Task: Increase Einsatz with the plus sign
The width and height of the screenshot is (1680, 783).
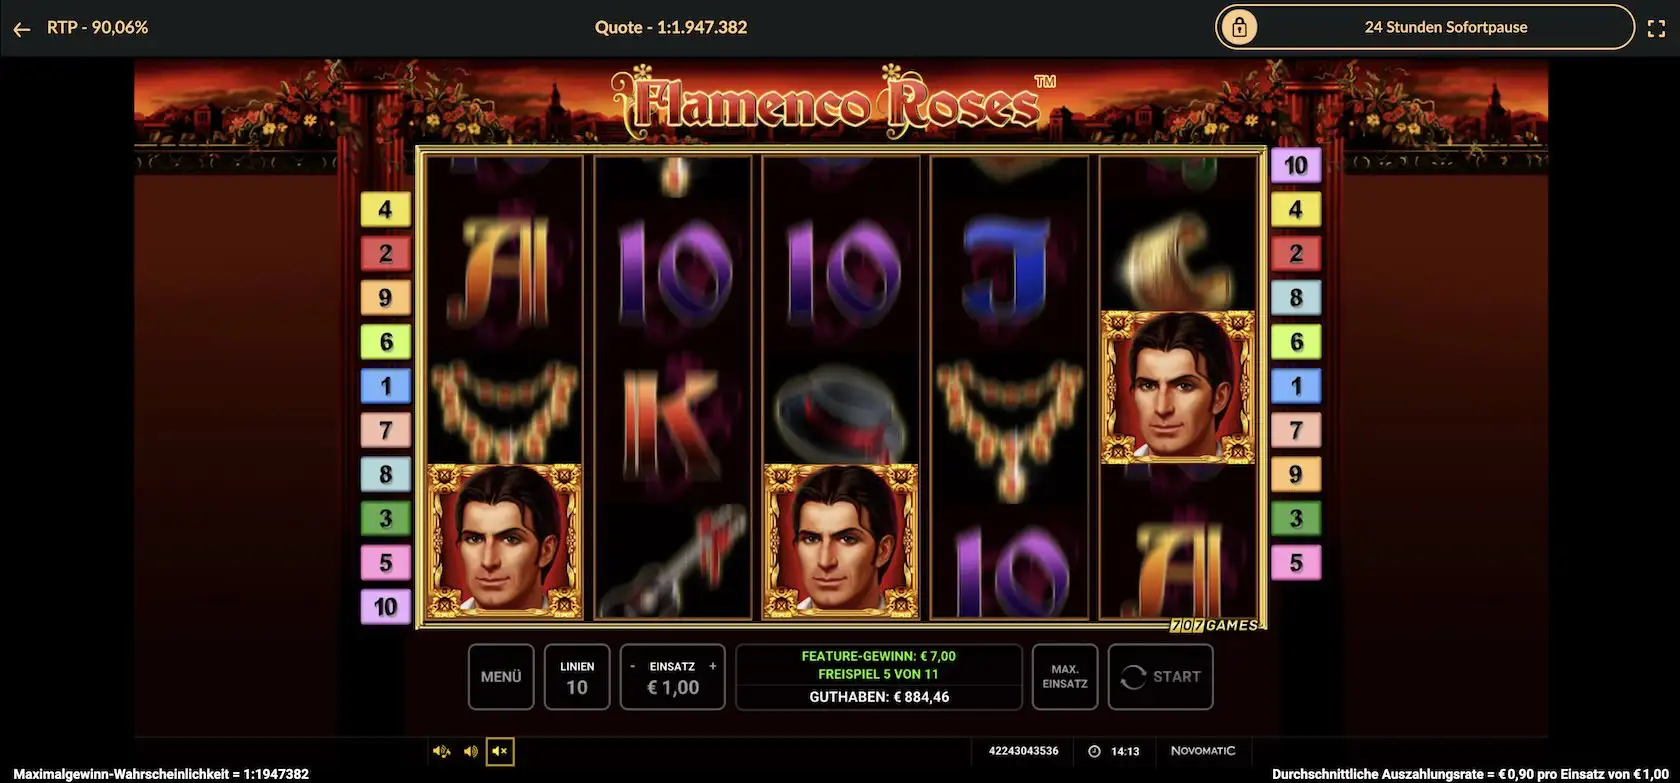Action: [713, 666]
